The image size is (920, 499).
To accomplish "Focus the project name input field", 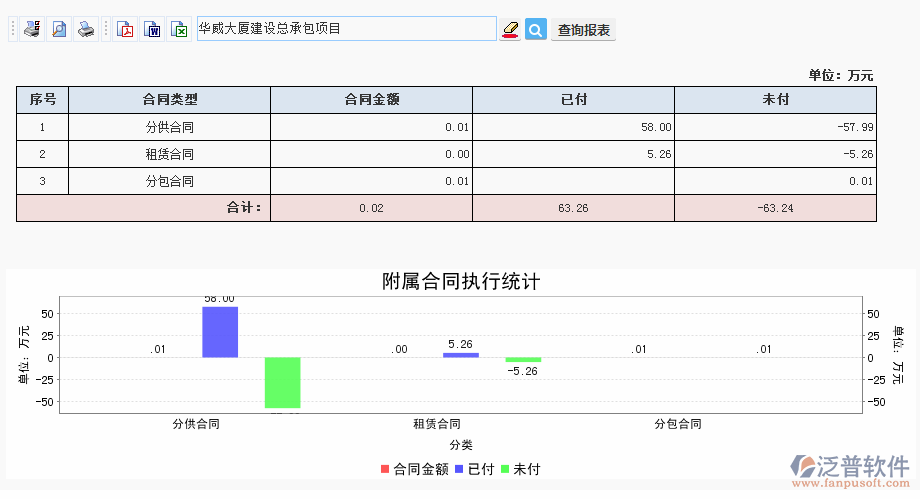I will tap(347, 29).
